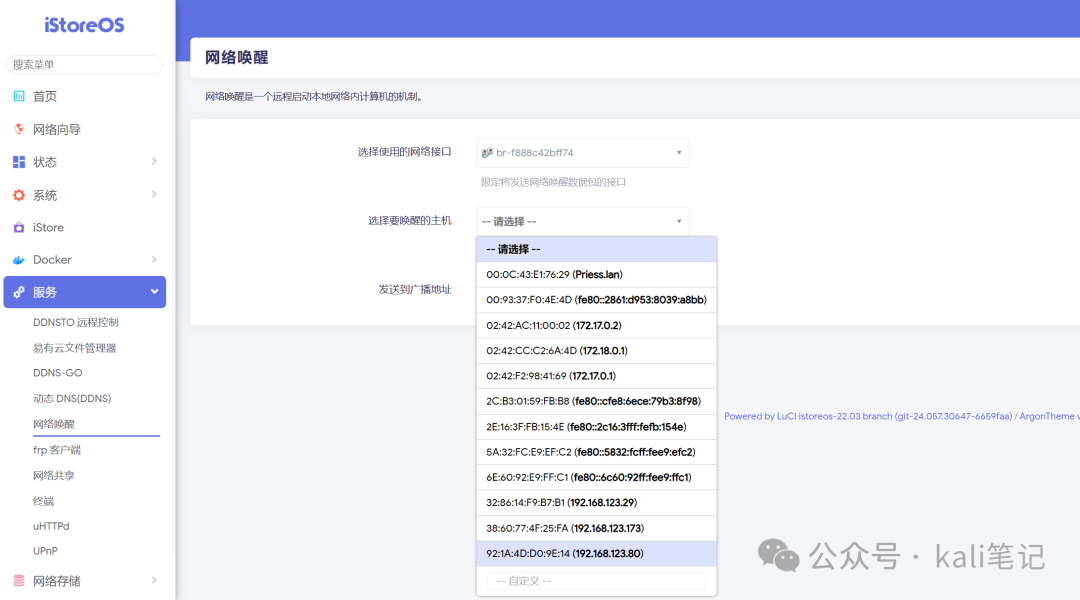This screenshot has width=1080, height=600.
Task: Click the Docker whale icon
Action: click(18, 260)
